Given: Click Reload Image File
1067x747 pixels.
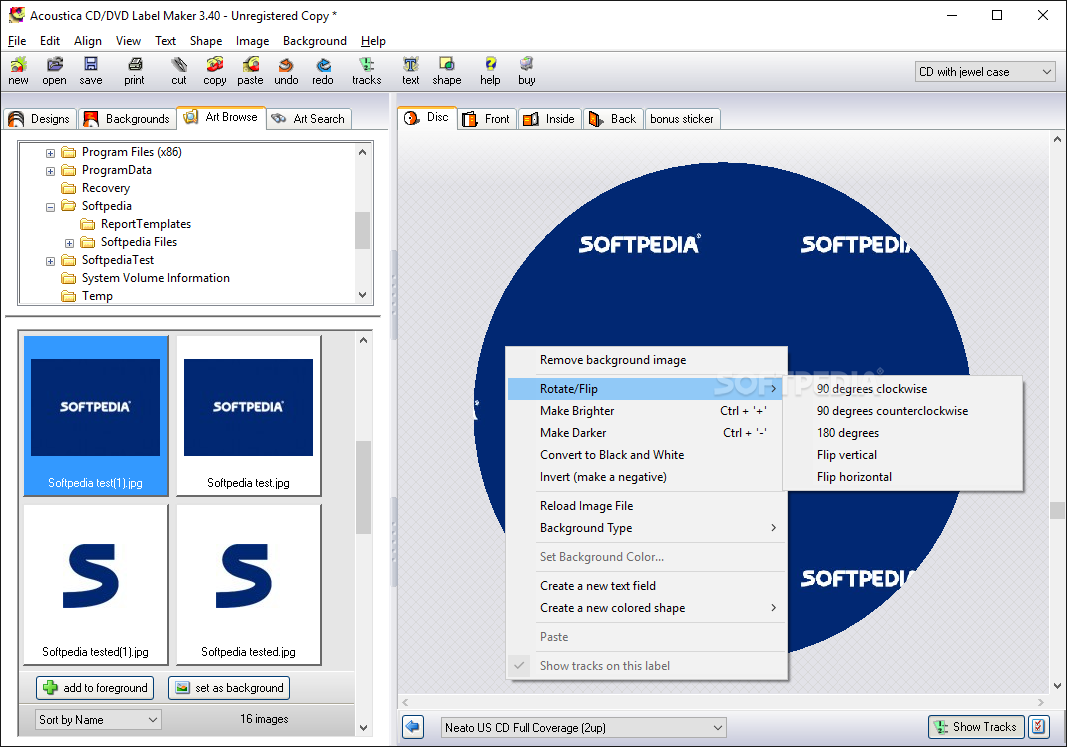Looking at the screenshot, I should click(647, 506).
